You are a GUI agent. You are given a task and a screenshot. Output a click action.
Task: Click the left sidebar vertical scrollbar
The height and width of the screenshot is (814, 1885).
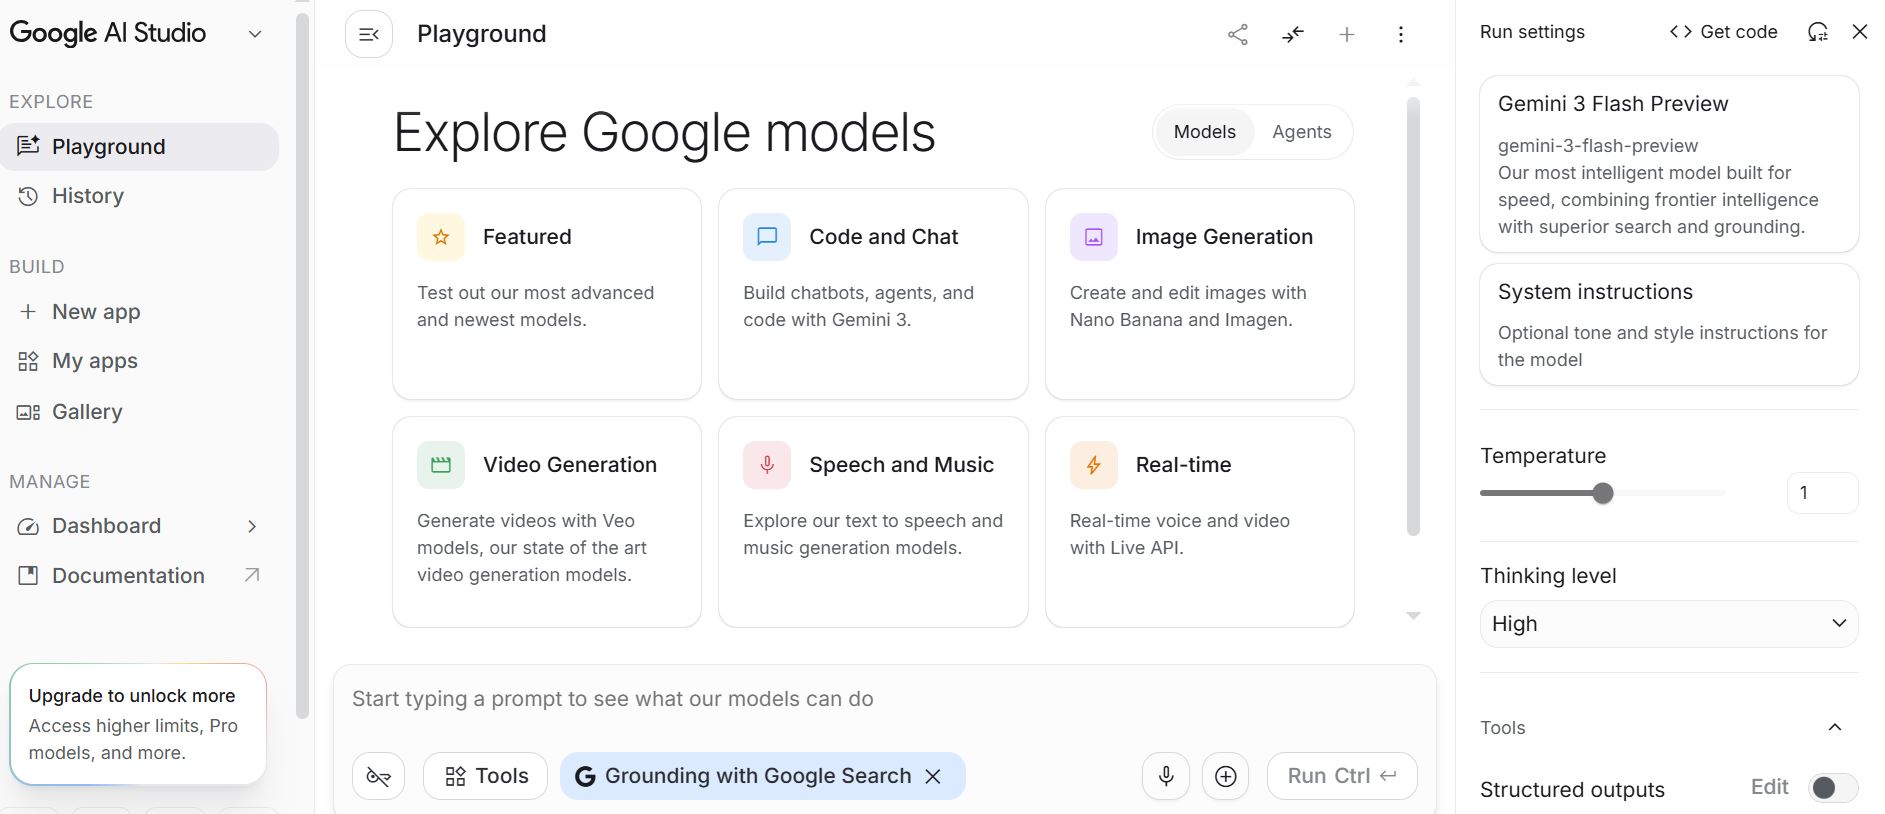click(x=303, y=366)
